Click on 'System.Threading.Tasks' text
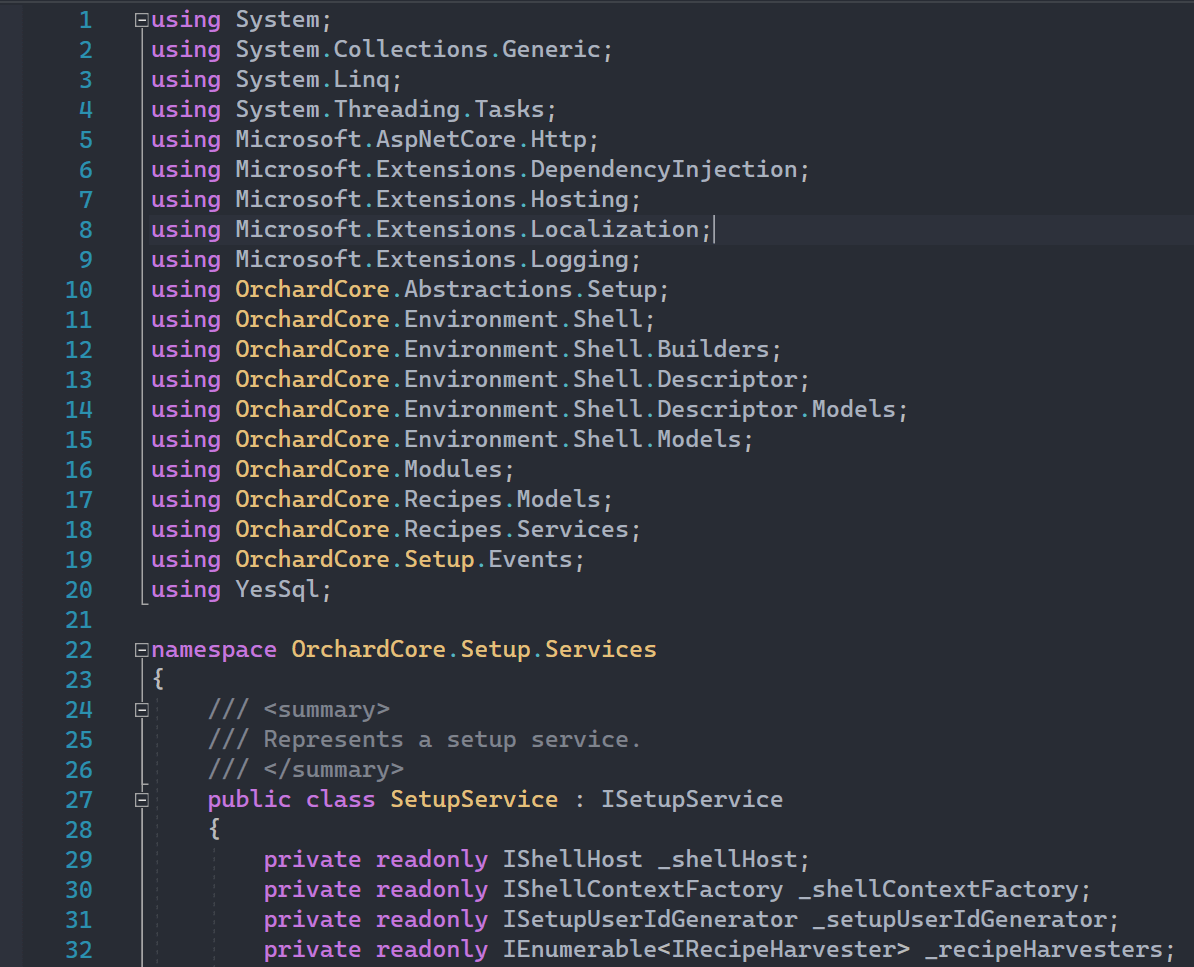 390,110
